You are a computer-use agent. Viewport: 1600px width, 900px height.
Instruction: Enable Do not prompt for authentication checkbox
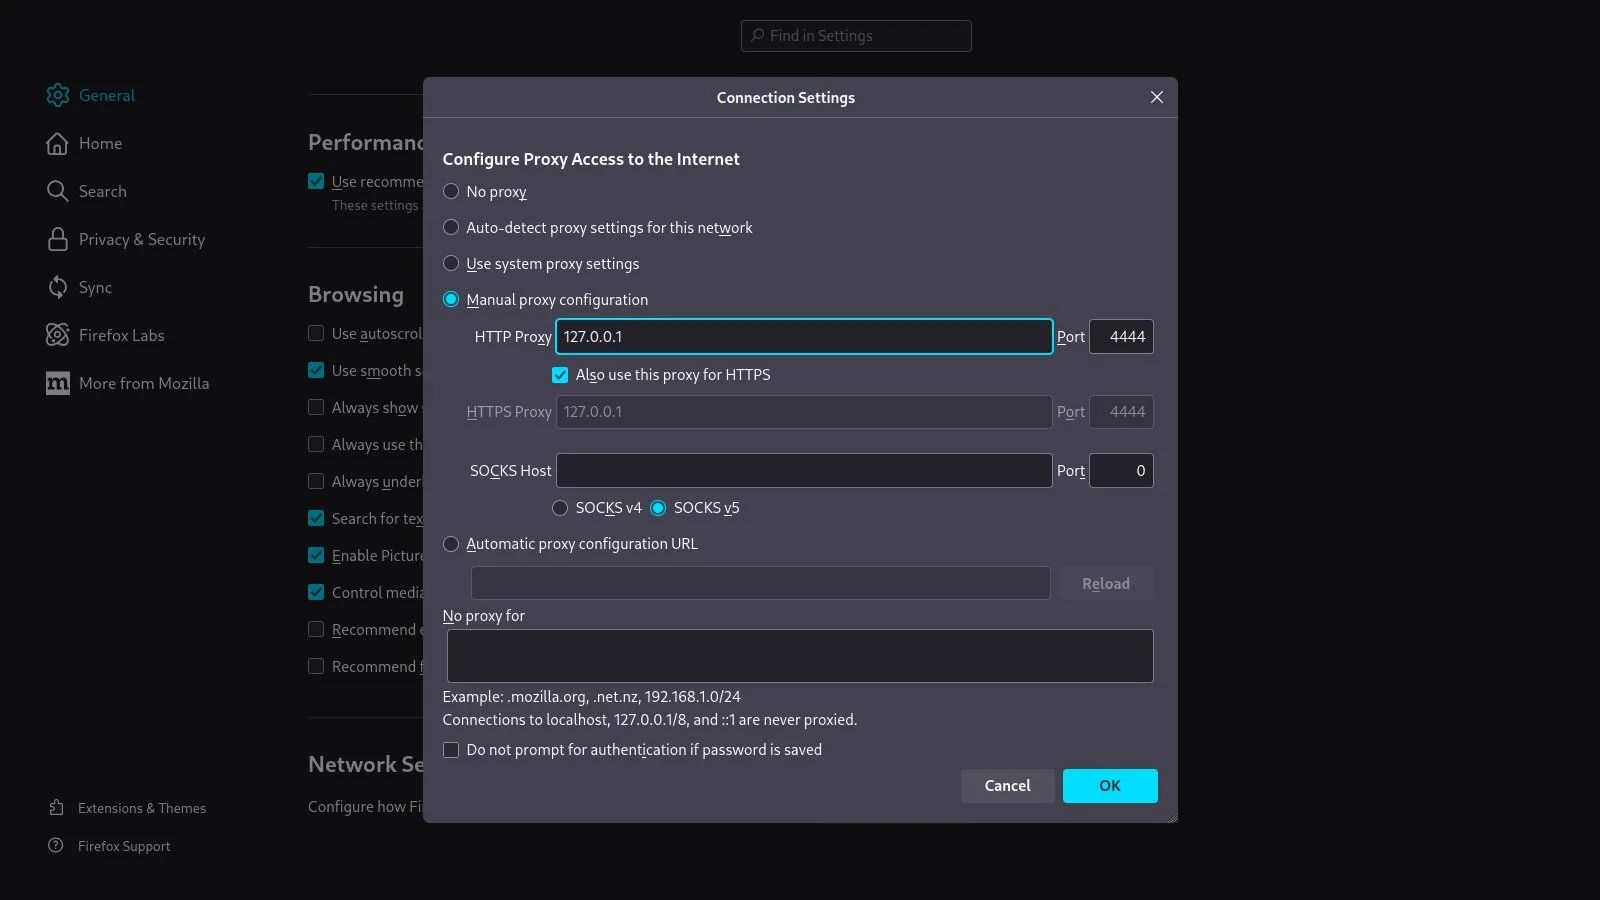(451, 750)
